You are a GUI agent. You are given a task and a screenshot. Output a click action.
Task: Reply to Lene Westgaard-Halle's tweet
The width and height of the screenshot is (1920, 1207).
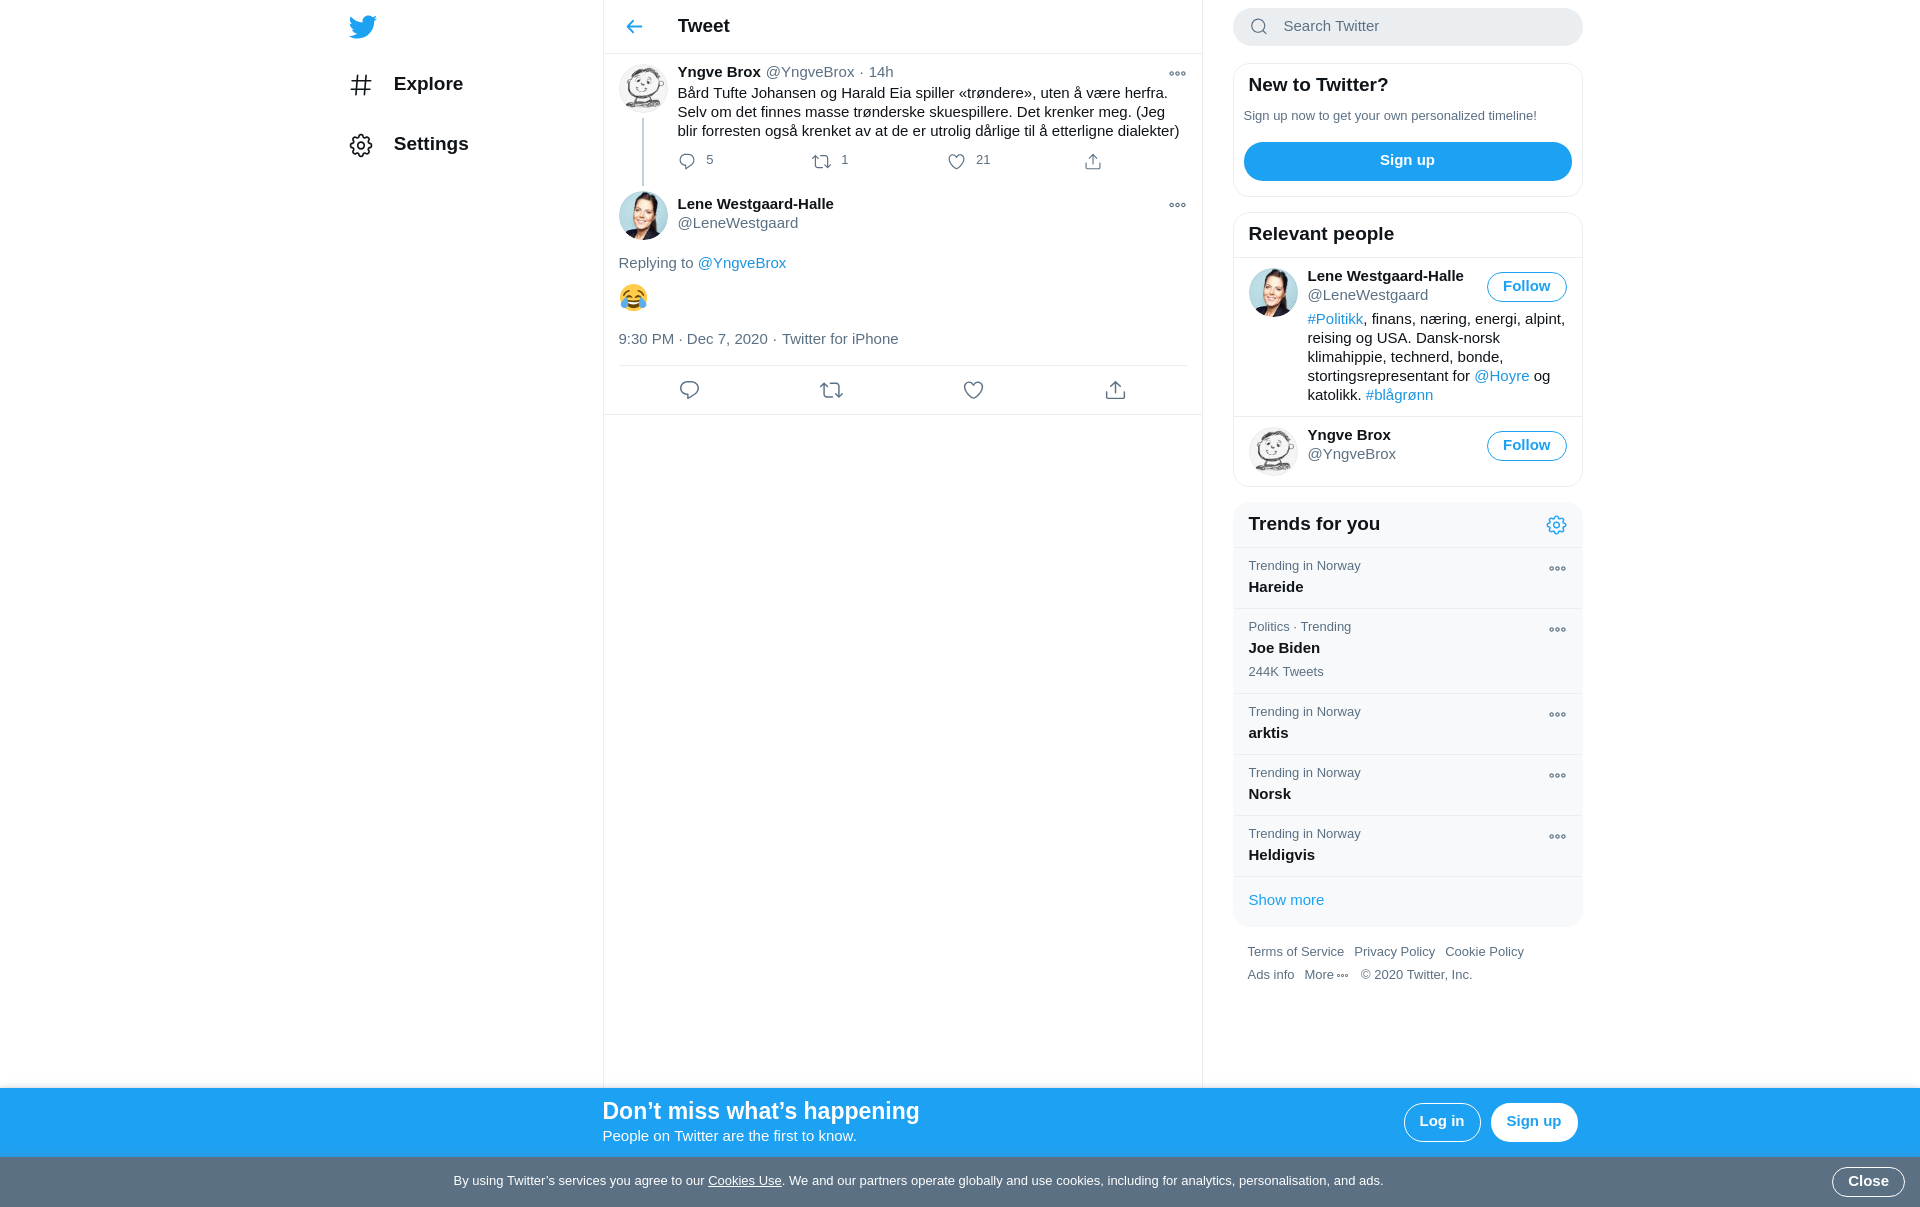tap(689, 390)
